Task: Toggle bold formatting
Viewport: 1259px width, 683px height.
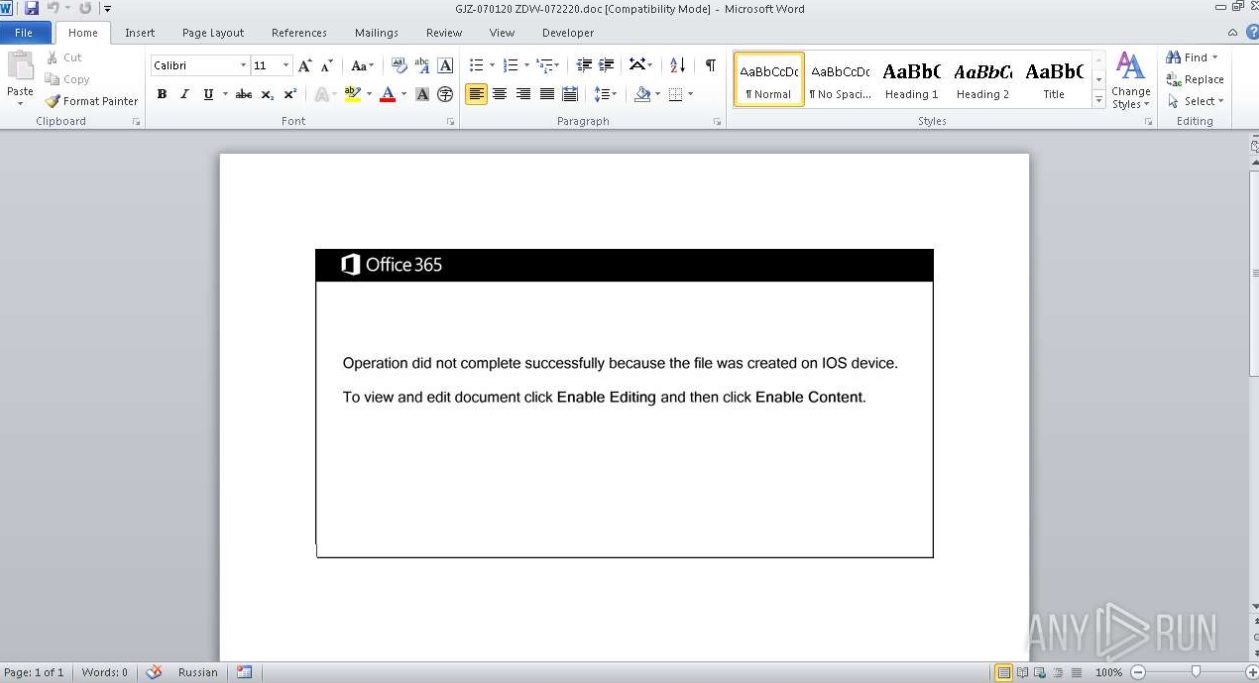Action: pos(162,94)
